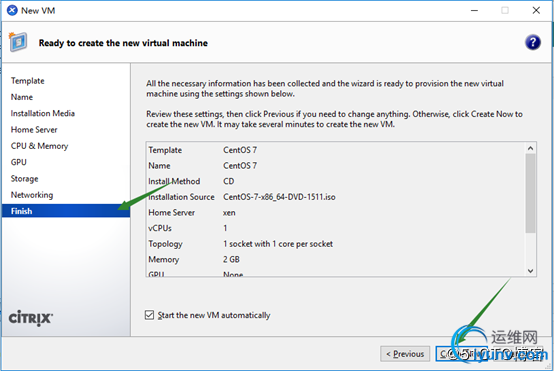This screenshot has height=371, width=554.
Task: Click the settings list scroll down arrow
Action: (530, 271)
